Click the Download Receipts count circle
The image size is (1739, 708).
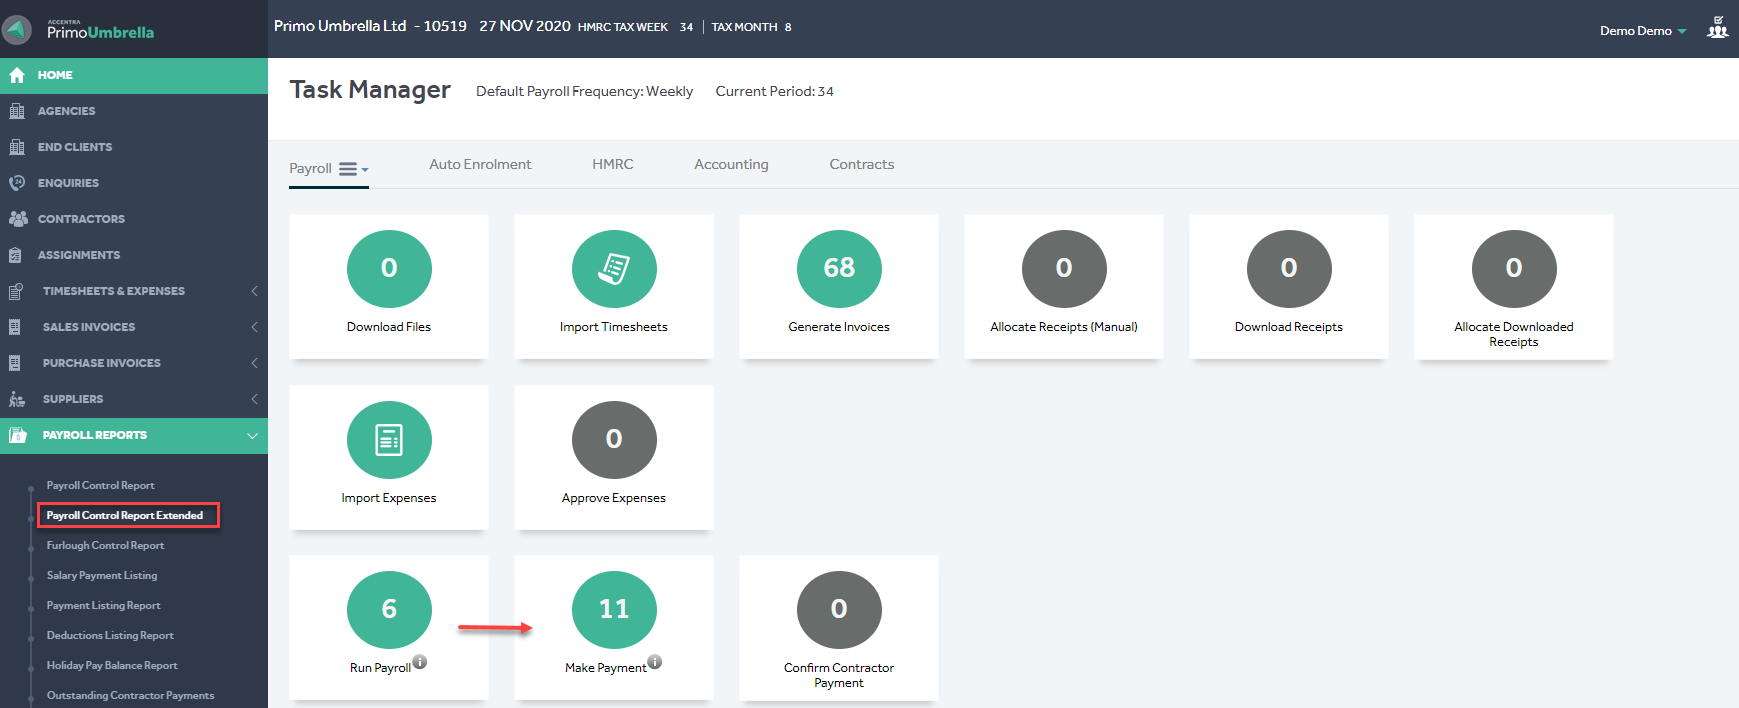1289,269
